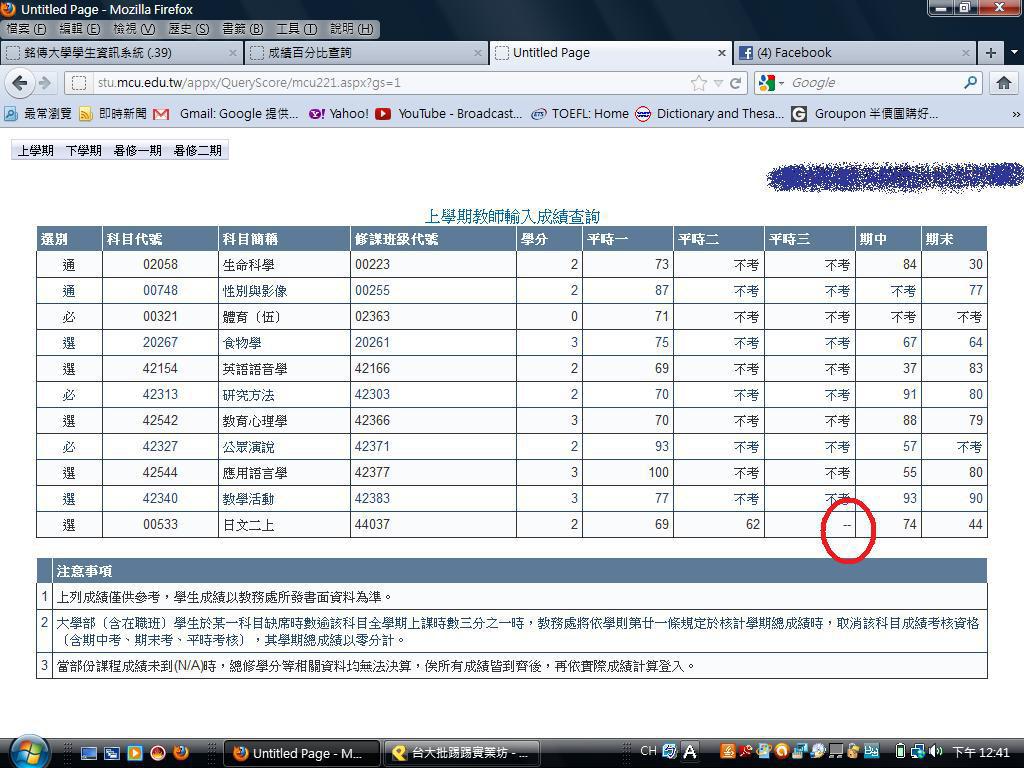The image size is (1024, 768).
Task: Click the volume speaker tray icon
Action: [935, 751]
